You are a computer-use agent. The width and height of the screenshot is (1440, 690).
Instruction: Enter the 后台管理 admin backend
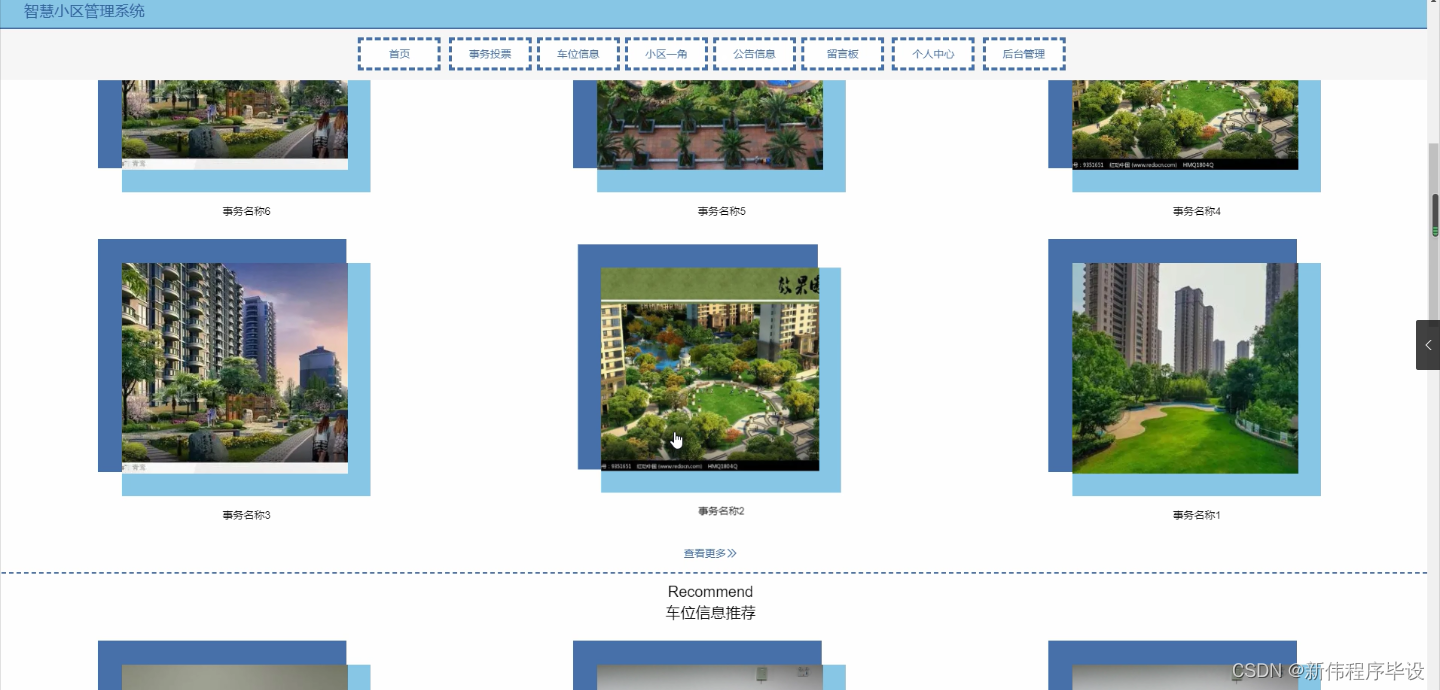point(1024,53)
